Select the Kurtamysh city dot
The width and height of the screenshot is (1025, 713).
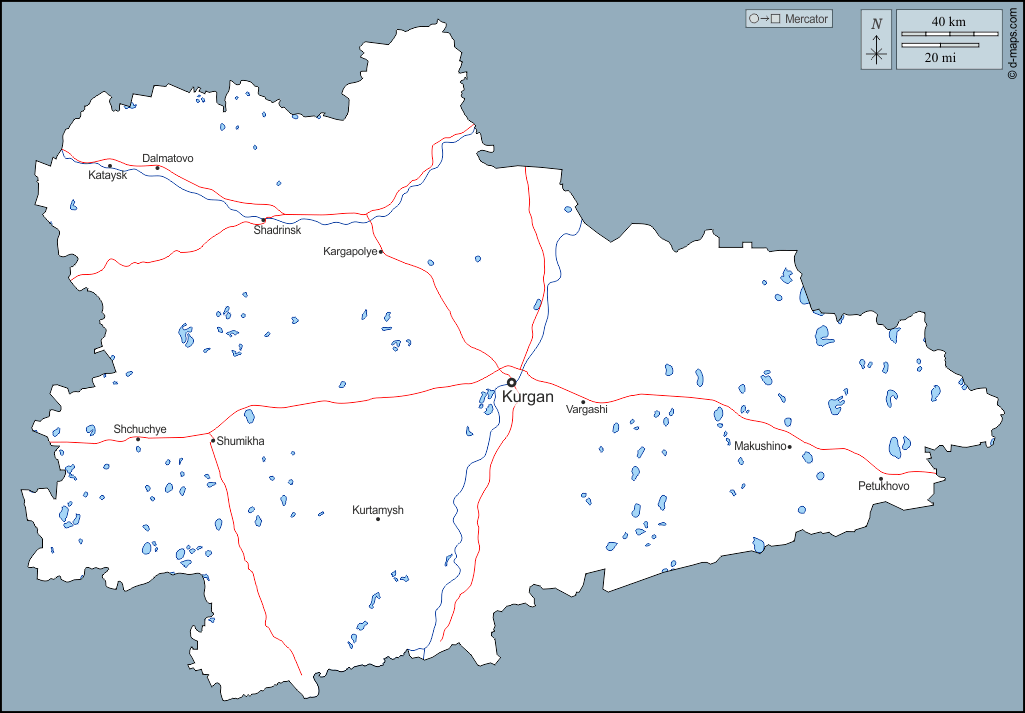coord(378,519)
